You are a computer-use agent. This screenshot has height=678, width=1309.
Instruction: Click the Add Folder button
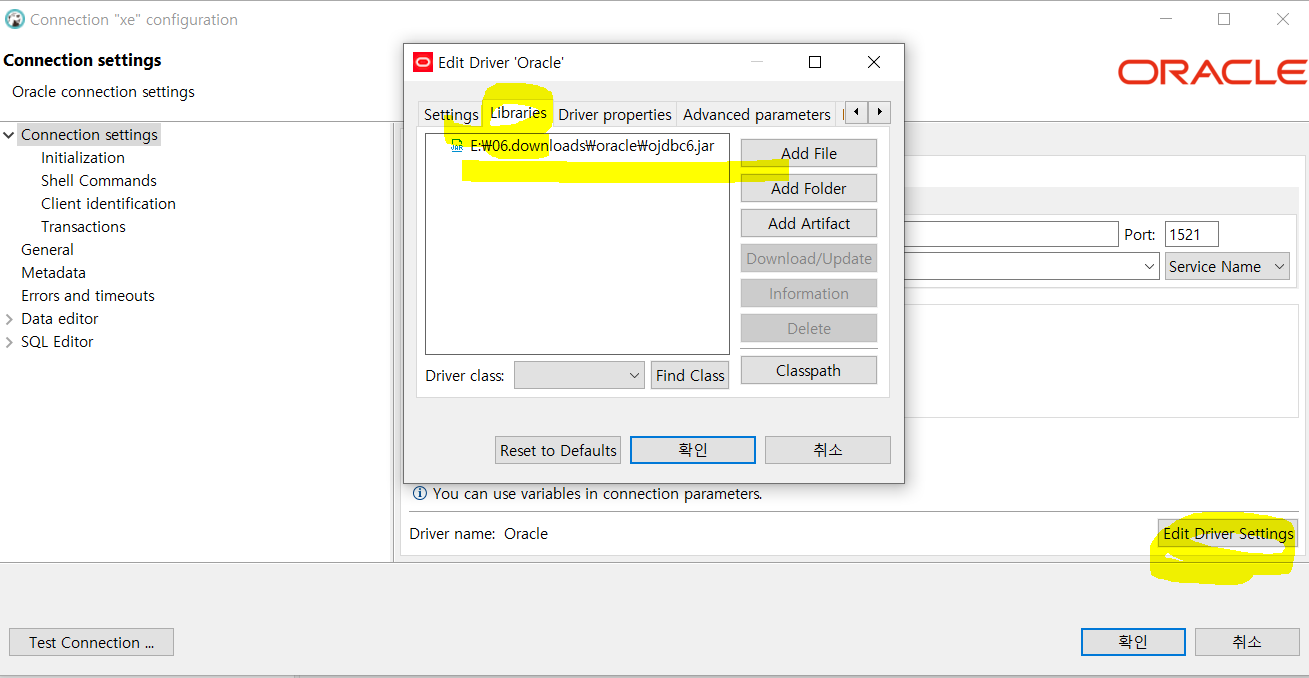tap(809, 188)
